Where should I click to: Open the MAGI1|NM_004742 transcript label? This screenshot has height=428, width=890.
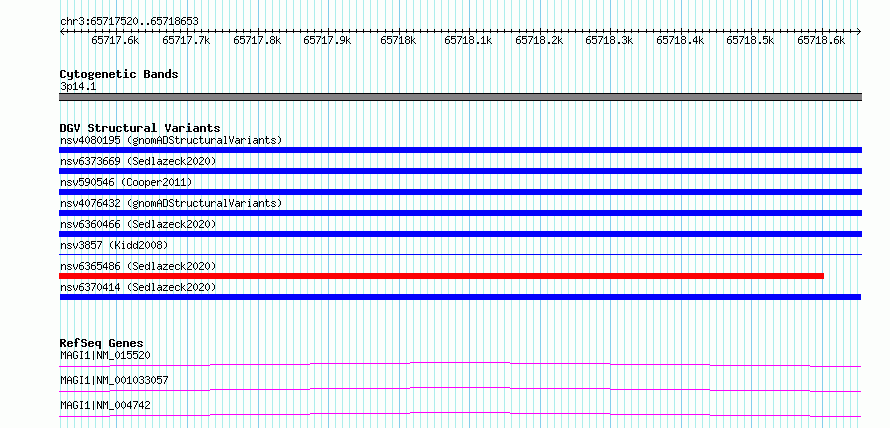pos(106,405)
